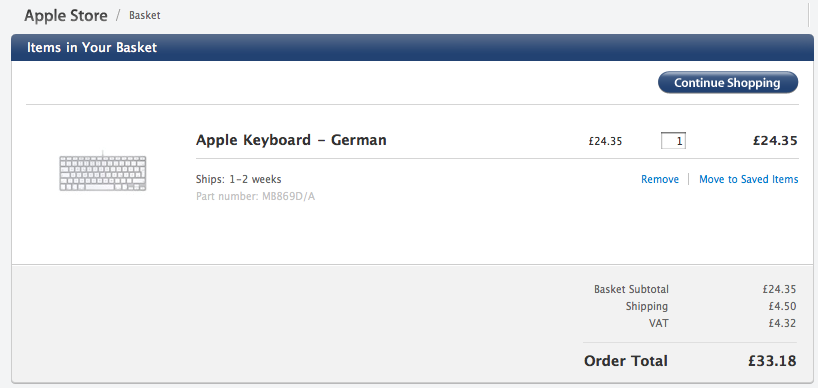Click the Part number MB869D/A text
Screen dimensions: 818x388
(x=256, y=197)
